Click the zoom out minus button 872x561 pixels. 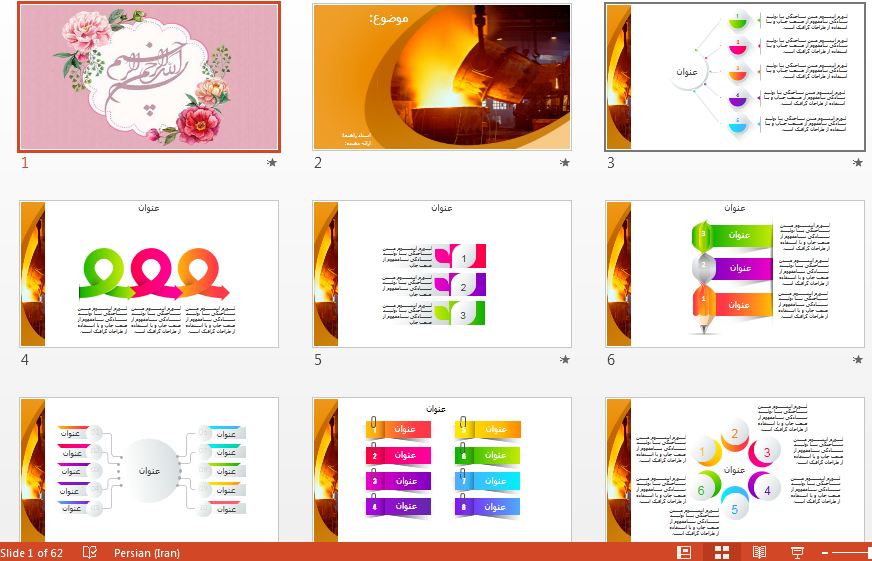coord(827,552)
